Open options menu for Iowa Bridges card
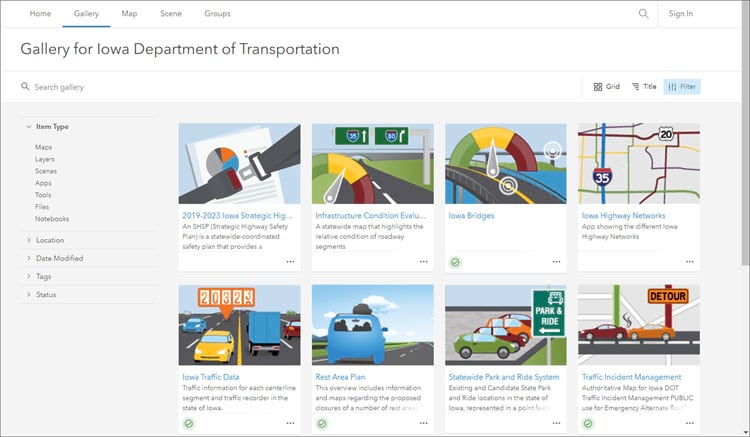This screenshot has height=437, width=750. click(x=556, y=262)
